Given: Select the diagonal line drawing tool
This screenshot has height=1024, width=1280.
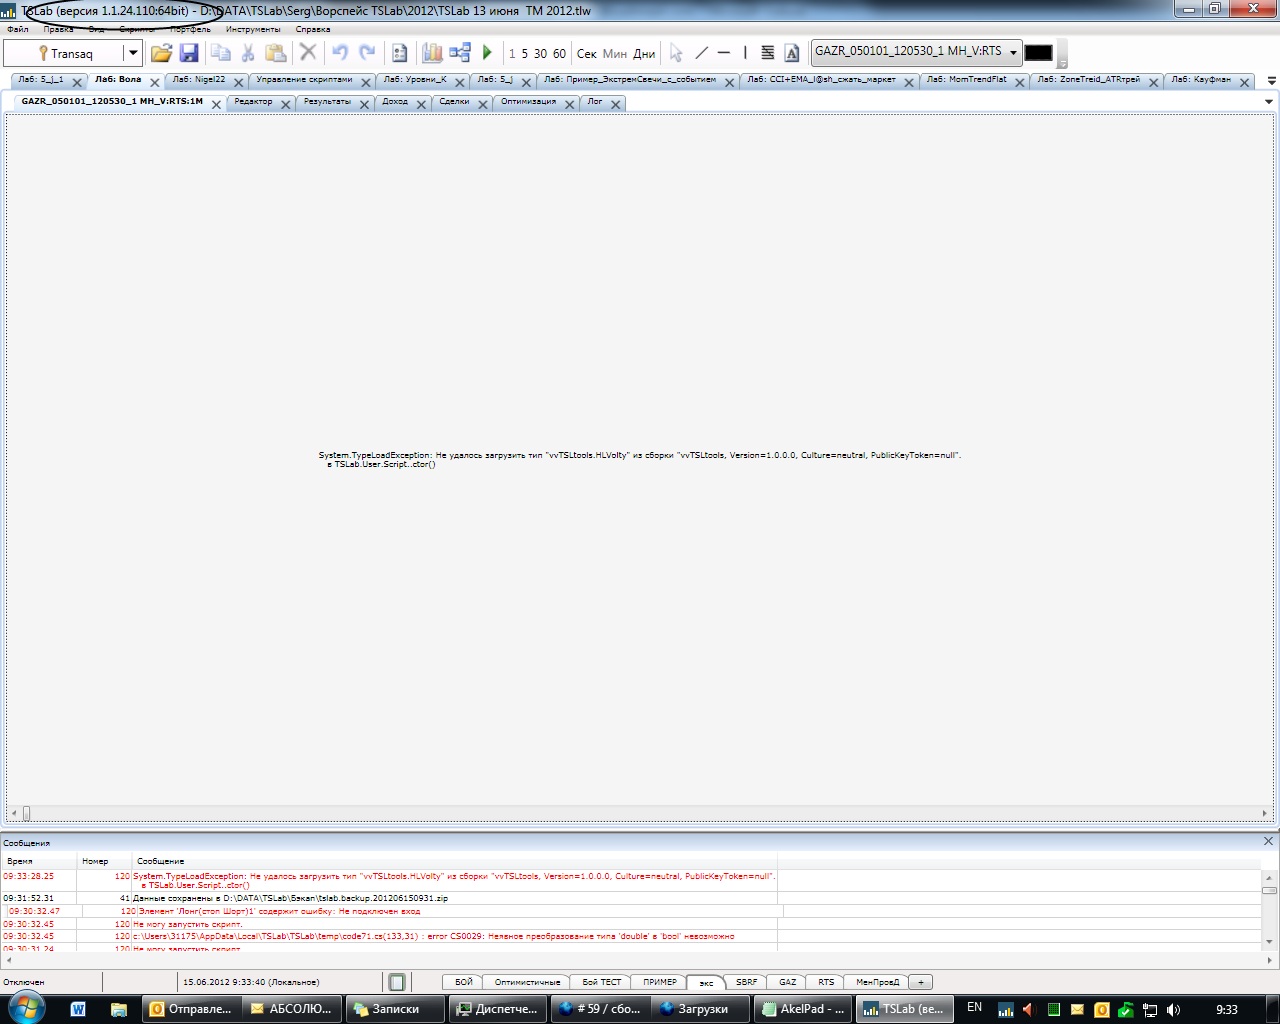Looking at the screenshot, I should coord(701,53).
